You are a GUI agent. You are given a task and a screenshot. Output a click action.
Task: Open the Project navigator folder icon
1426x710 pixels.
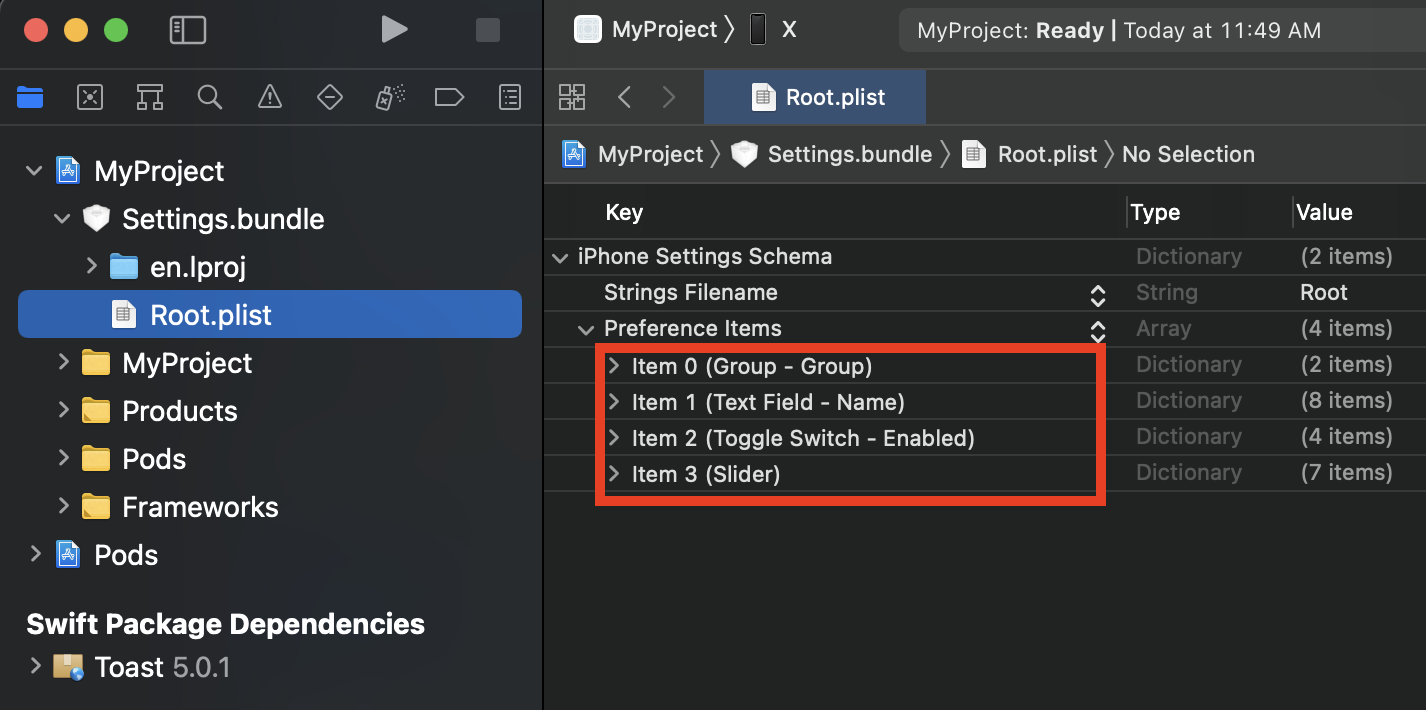coord(31,97)
